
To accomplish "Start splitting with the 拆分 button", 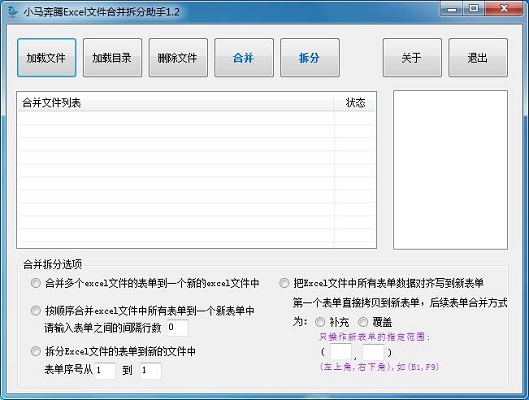I will click(310, 58).
